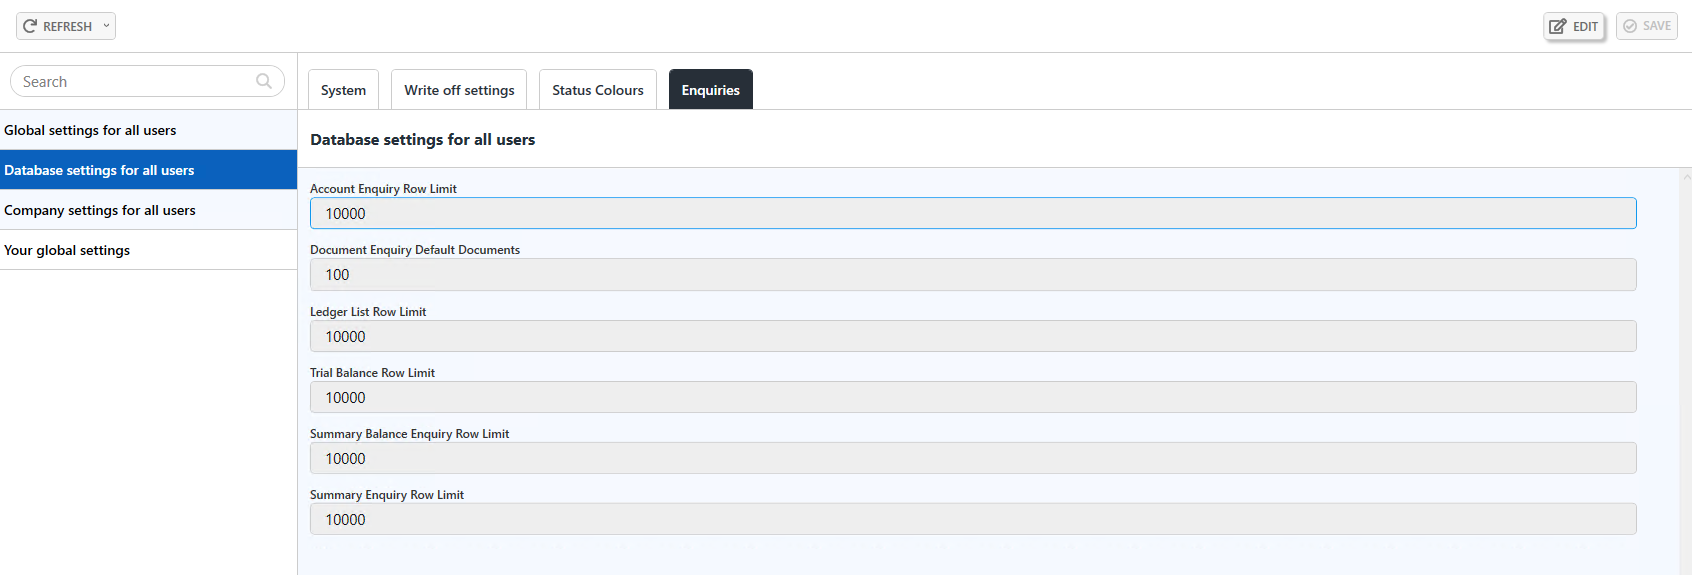Click the Summary Enquiry Row Limit field
Viewport: 1692px width, 575px height.
pos(972,520)
